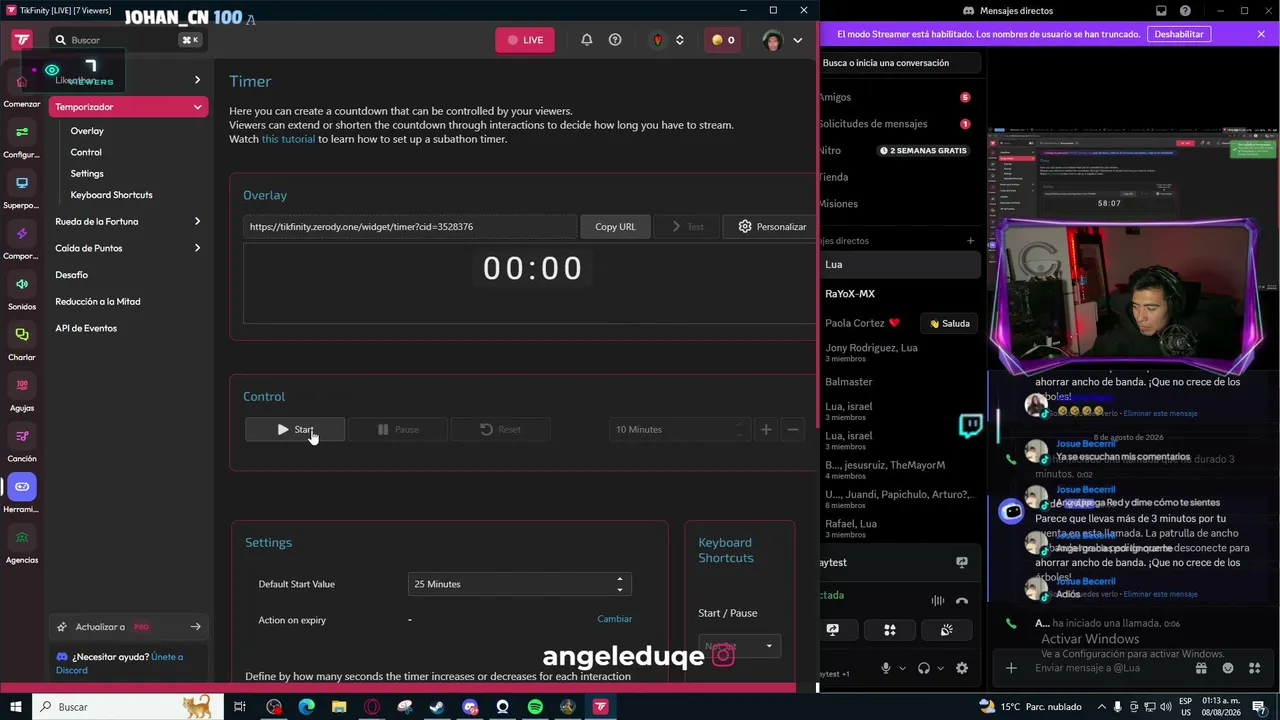Copy the overlay widget URL

click(615, 227)
